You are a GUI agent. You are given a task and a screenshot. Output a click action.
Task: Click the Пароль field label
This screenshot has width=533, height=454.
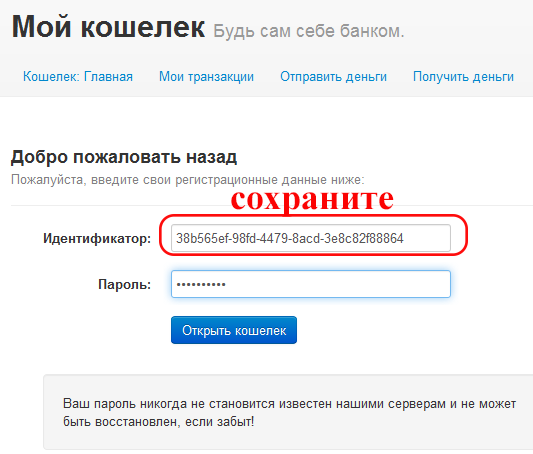(124, 284)
